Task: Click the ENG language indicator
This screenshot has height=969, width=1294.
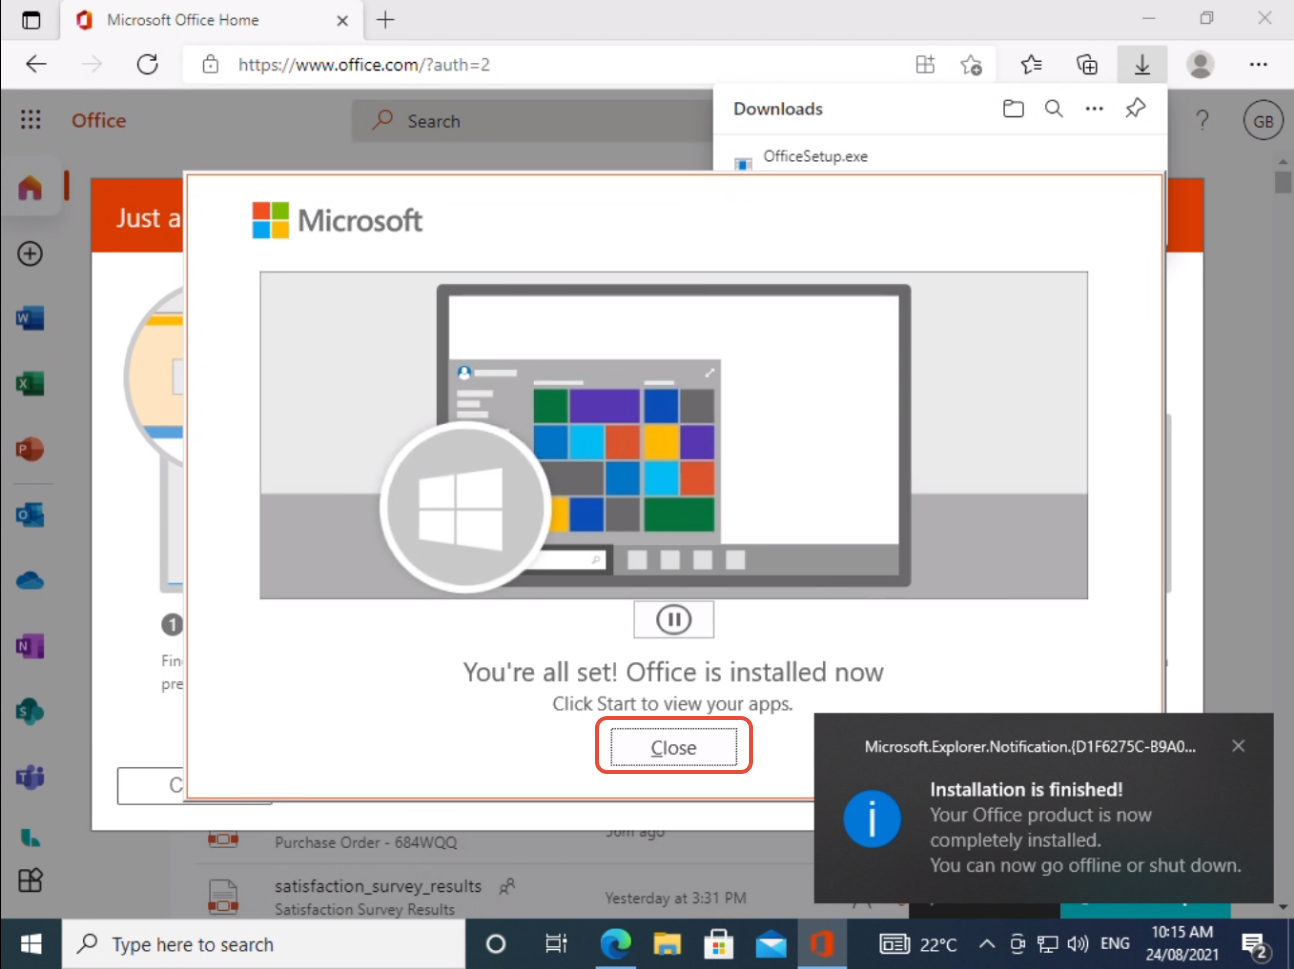Action: point(1115,944)
